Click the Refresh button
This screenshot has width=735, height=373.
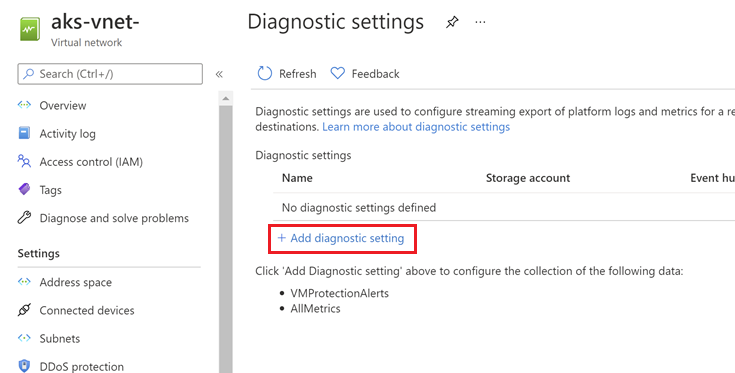(x=287, y=74)
